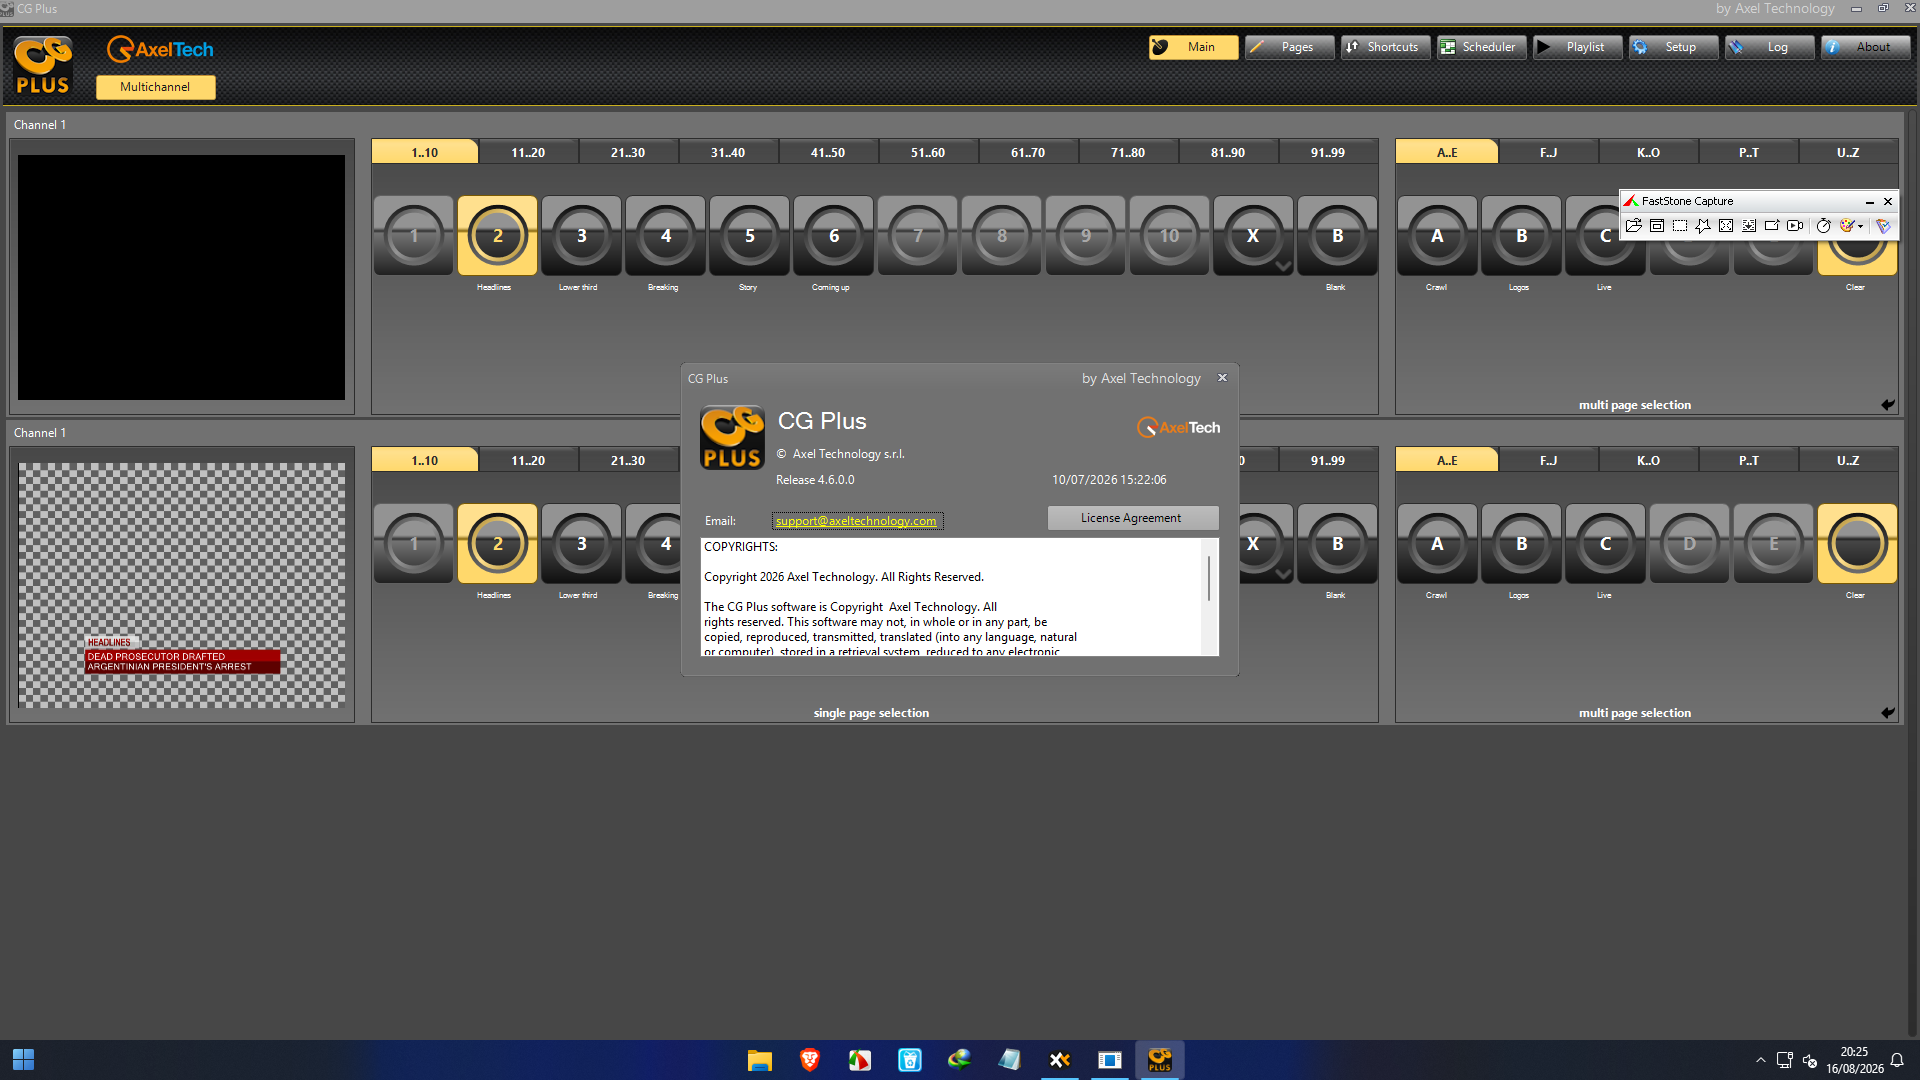Open the notifications bell in system tray
Screen dimensions: 1920x1080
[x=1897, y=1060]
